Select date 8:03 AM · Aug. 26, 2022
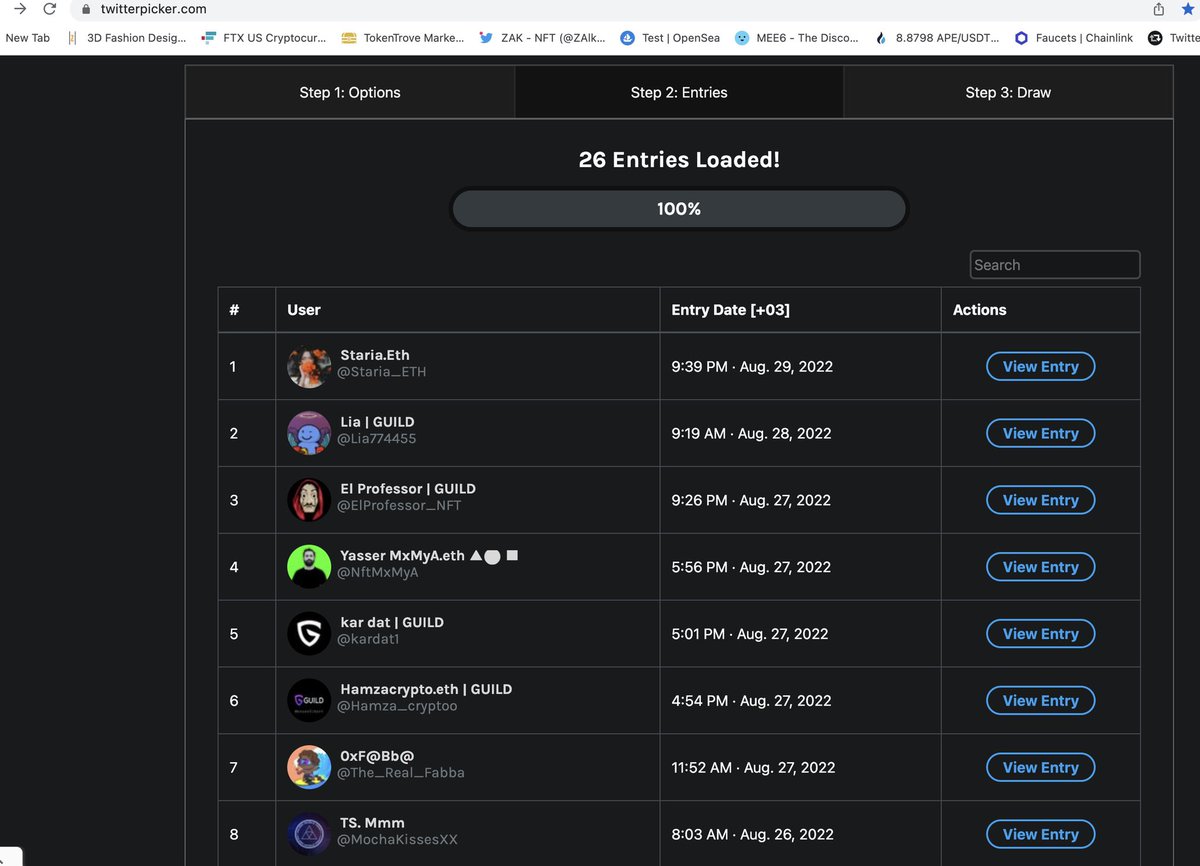 (x=753, y=834)
